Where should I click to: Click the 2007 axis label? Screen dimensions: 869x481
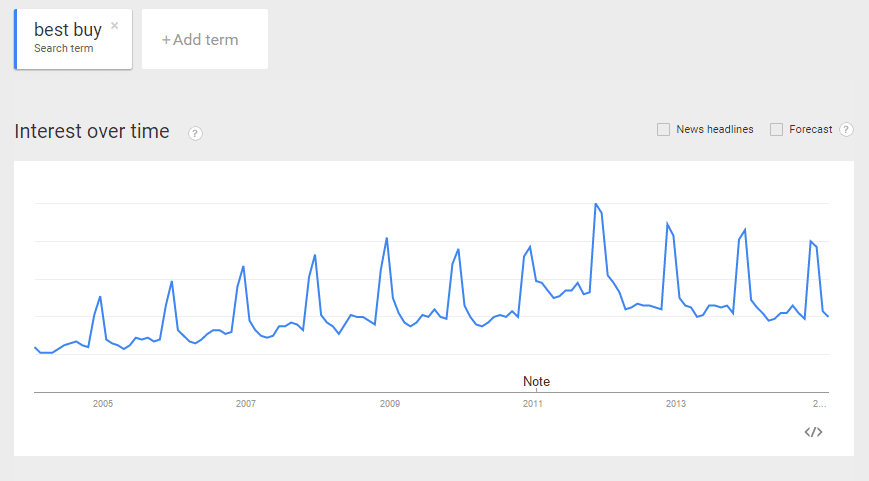(x=246, y=404)
